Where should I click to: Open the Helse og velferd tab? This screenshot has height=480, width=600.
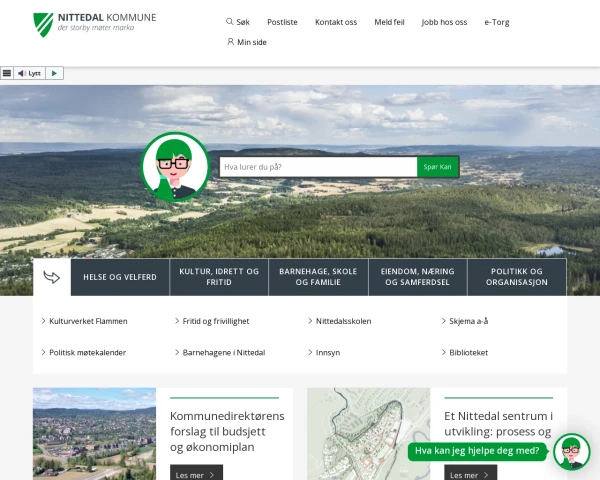point(120,277)
